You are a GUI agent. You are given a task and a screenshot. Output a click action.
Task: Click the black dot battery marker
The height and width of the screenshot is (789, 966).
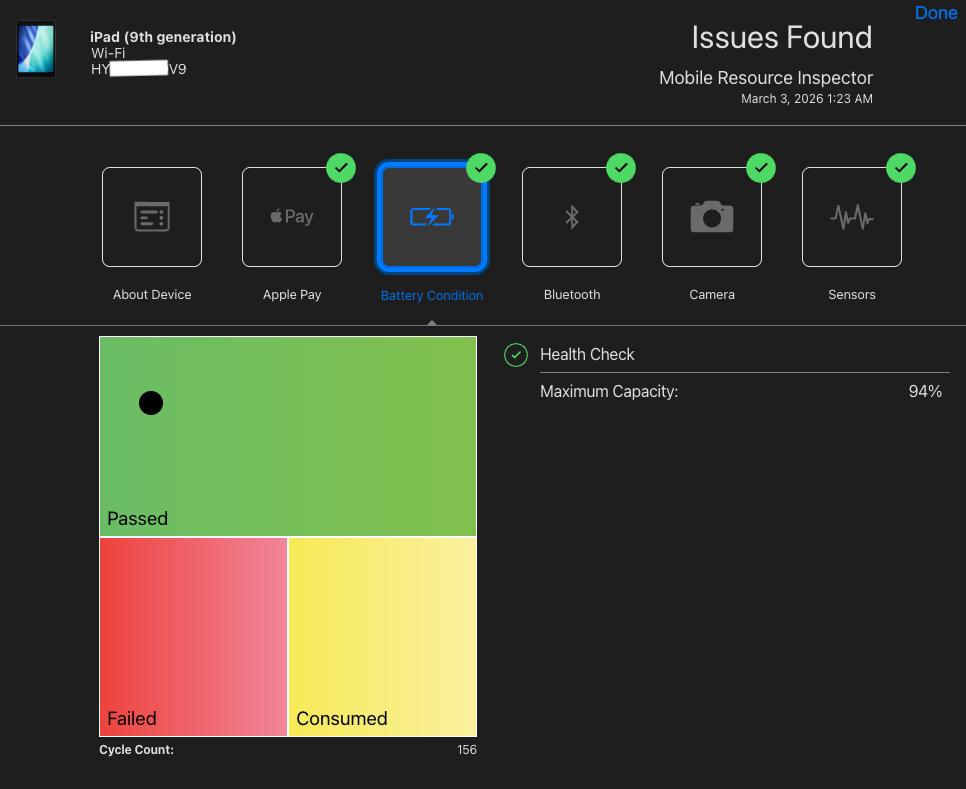(151, 403)
